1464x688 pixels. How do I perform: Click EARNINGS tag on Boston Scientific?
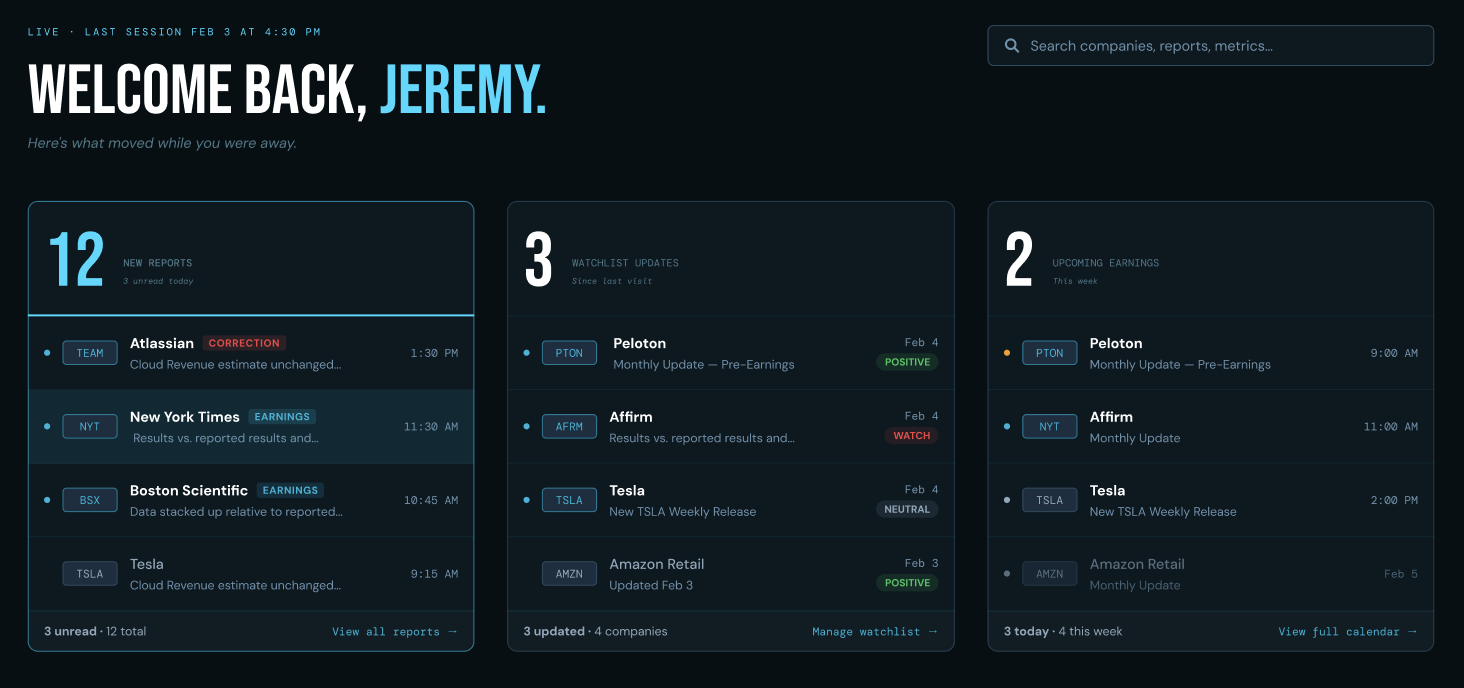tap(290, 490)
